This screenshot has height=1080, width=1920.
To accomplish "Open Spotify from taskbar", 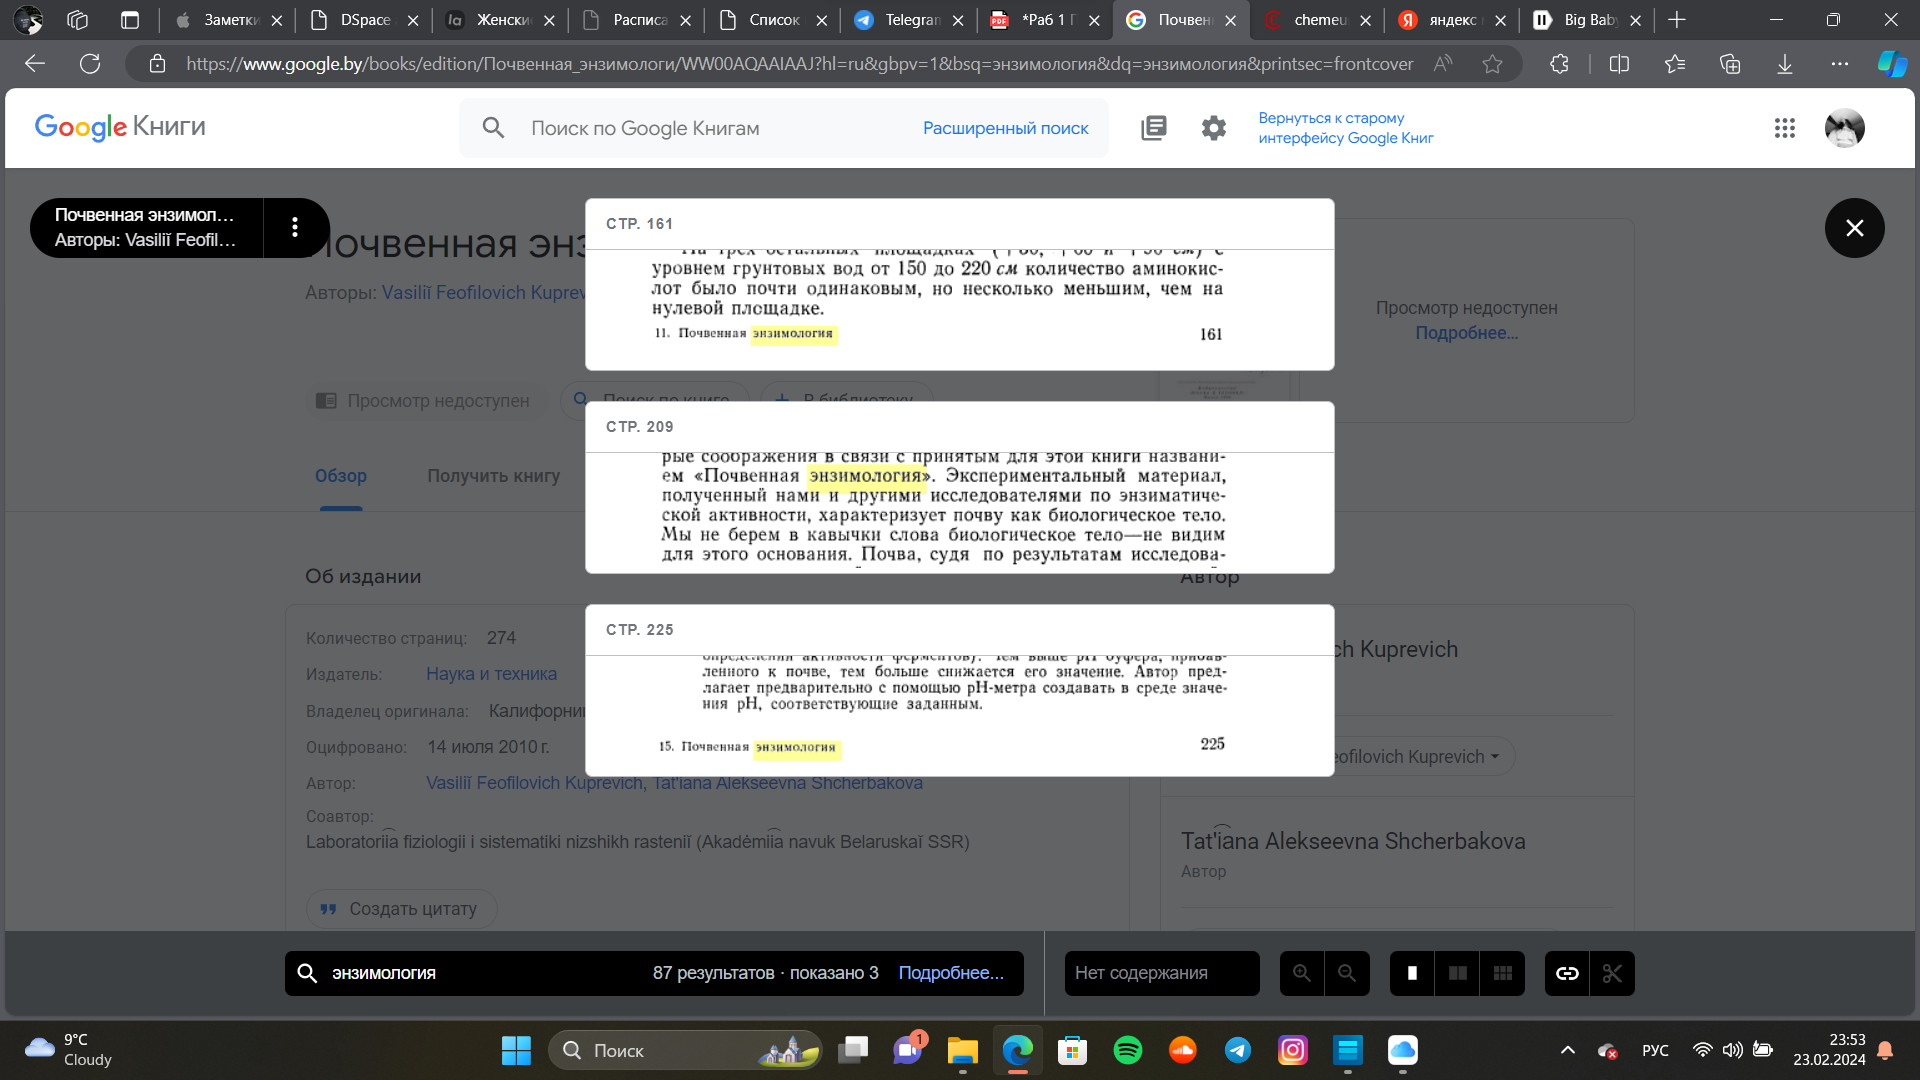I will pos(1128,1050).
